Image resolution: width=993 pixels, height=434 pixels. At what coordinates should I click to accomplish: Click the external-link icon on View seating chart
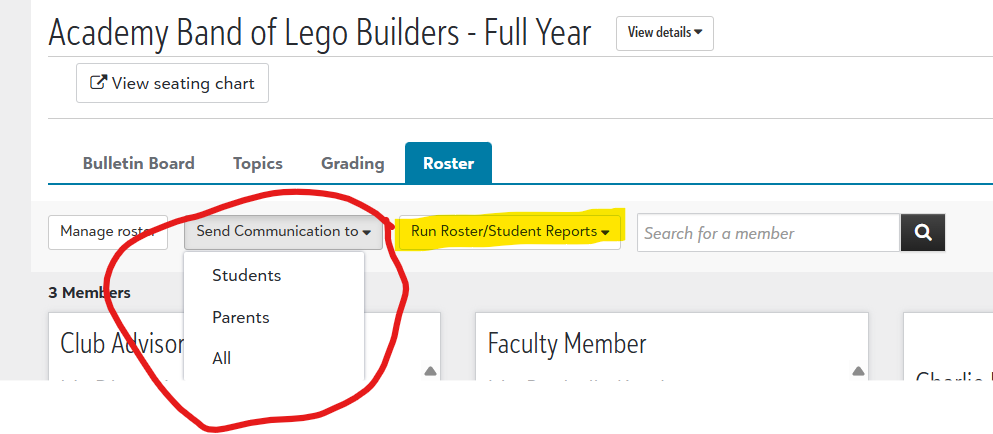click(98, 83)
